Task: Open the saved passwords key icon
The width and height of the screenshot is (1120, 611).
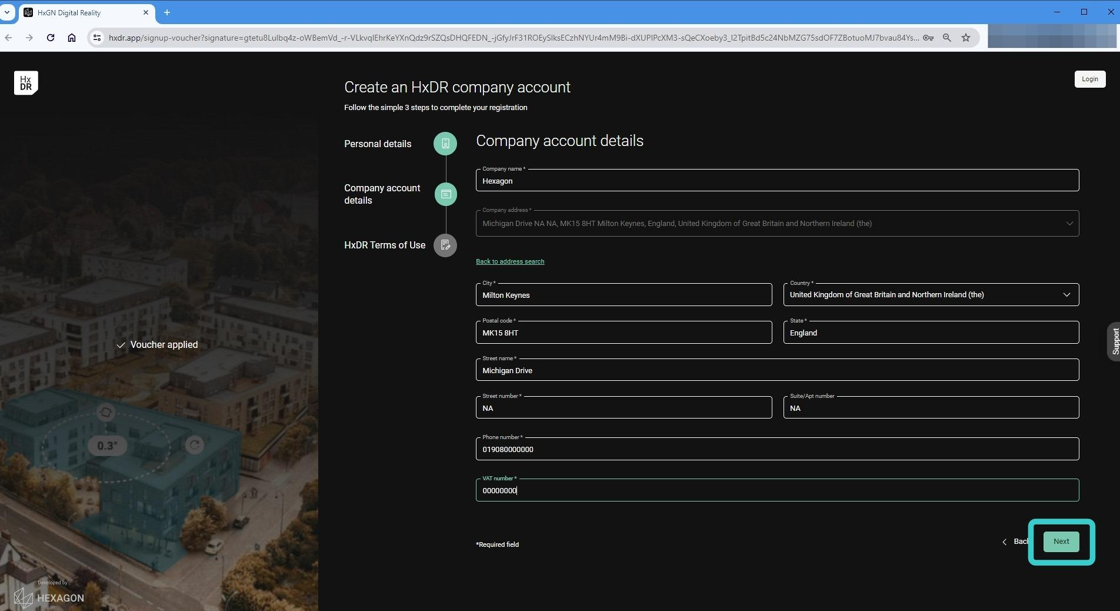Action: tap(928, 38)
